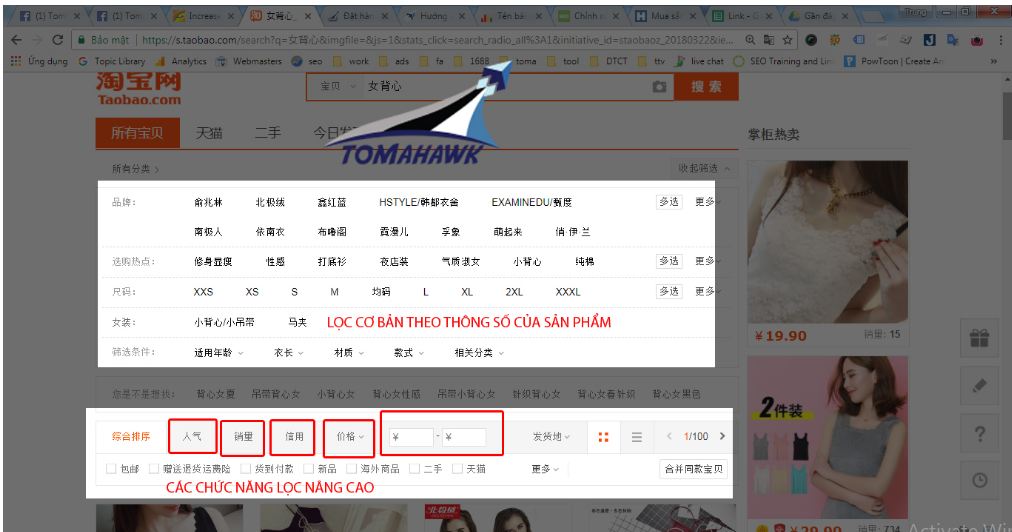Bookmark this page with the star icon

(x=787, y=40)
